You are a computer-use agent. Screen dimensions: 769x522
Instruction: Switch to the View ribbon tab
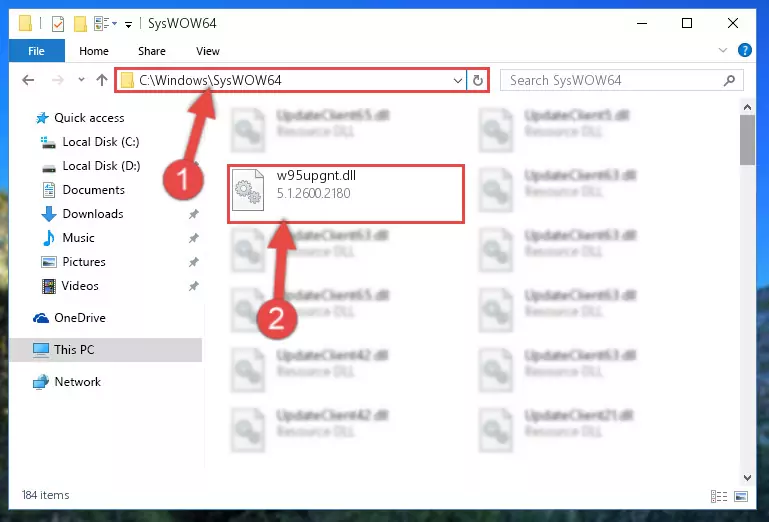click(207, 51)
